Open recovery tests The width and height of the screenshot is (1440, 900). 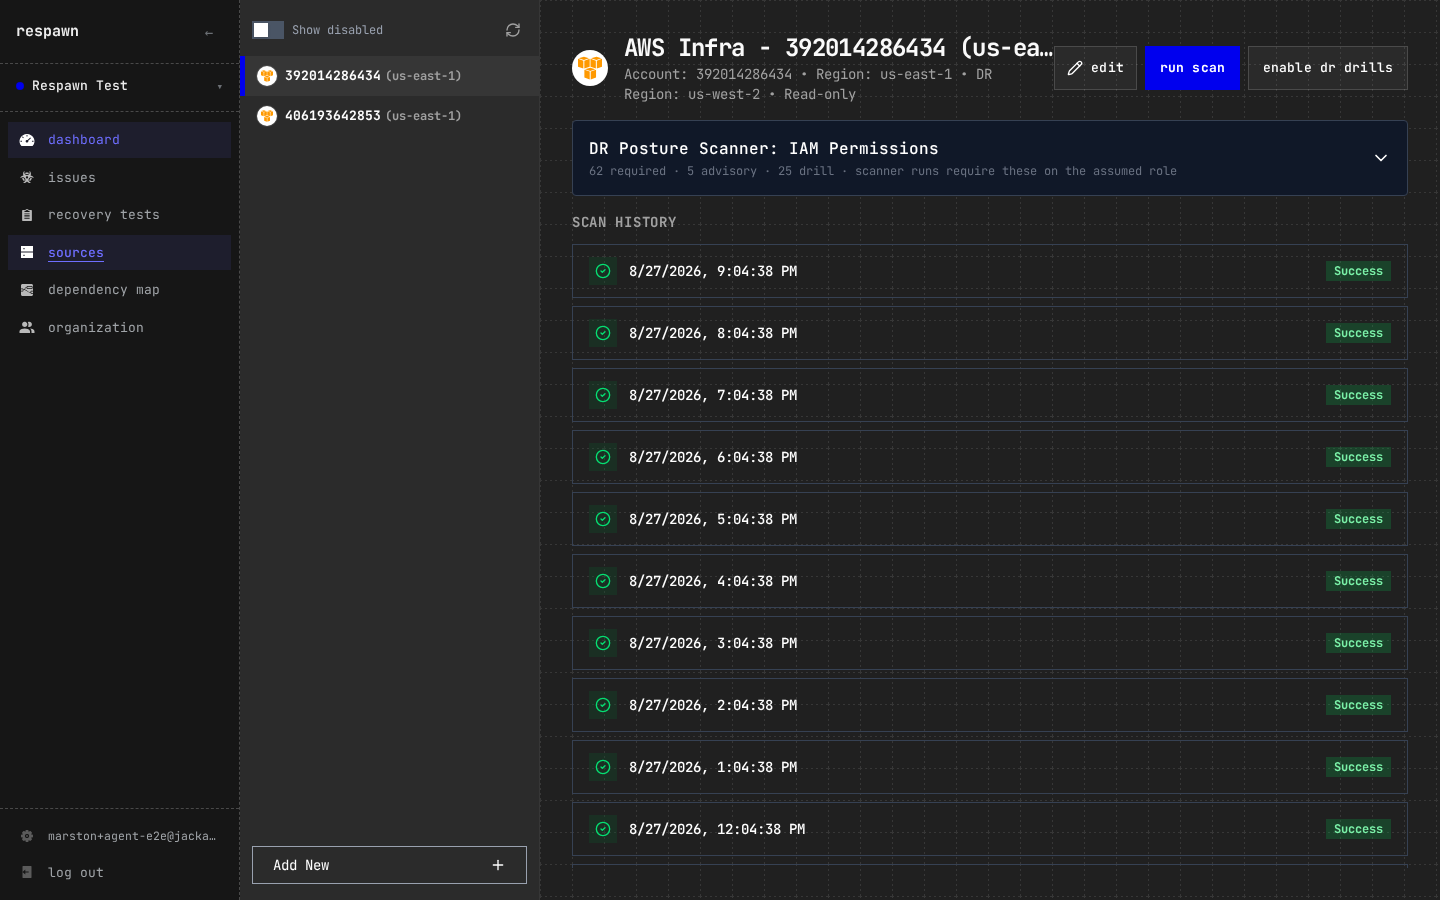click(120, 215)
